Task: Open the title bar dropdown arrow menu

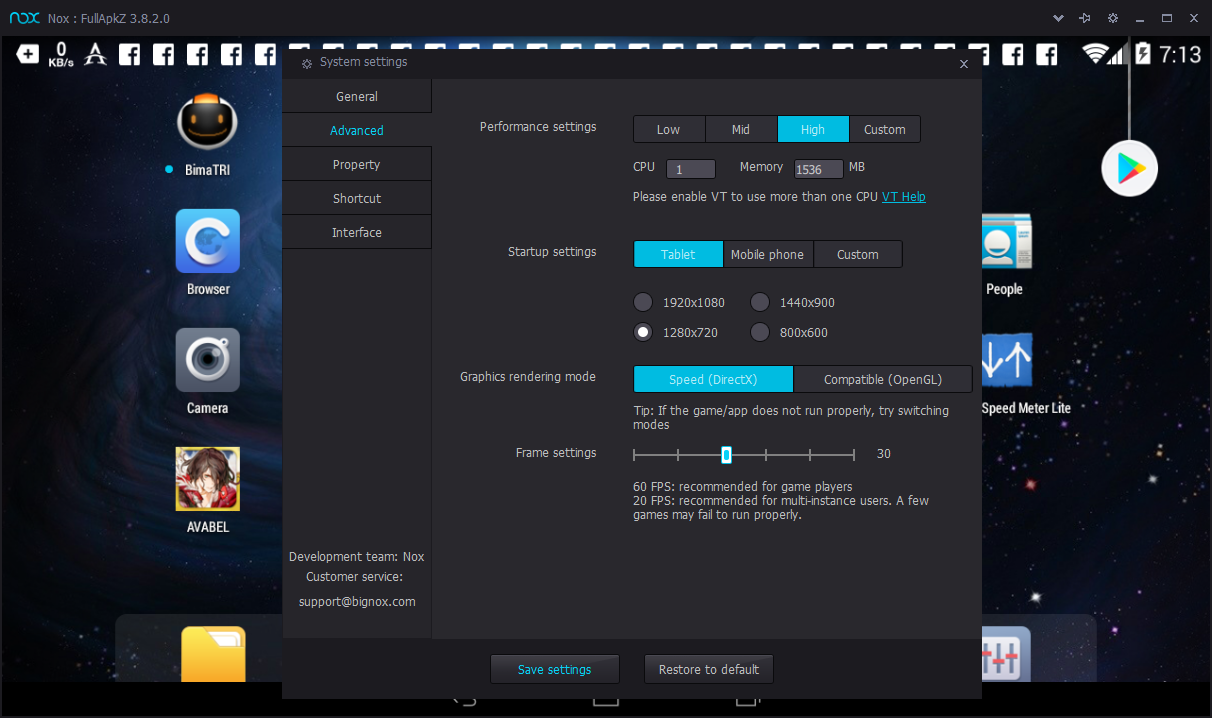Action: tap(1058, 18)
